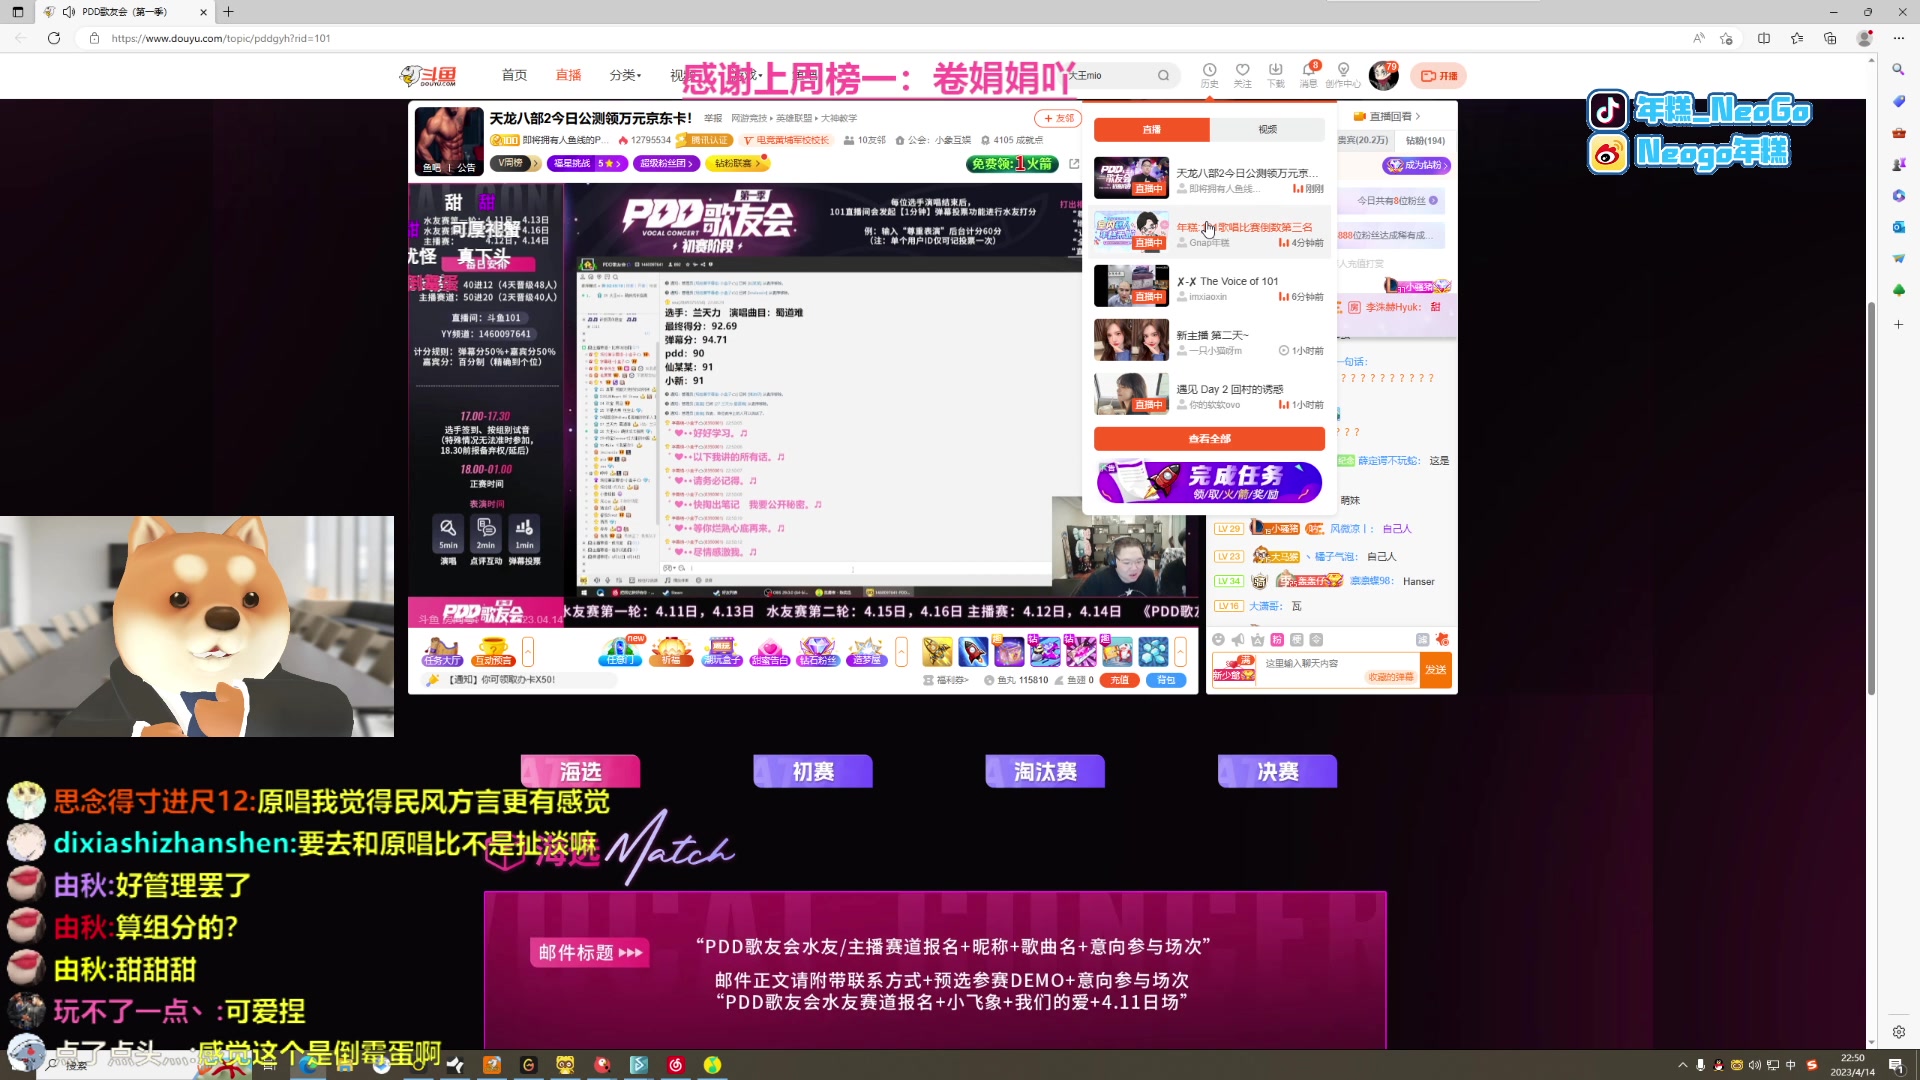The height and width of the screenshot is (1080, 1920).
Task: Open the 下载 download icon
Action: click(x=1275, y=75)
